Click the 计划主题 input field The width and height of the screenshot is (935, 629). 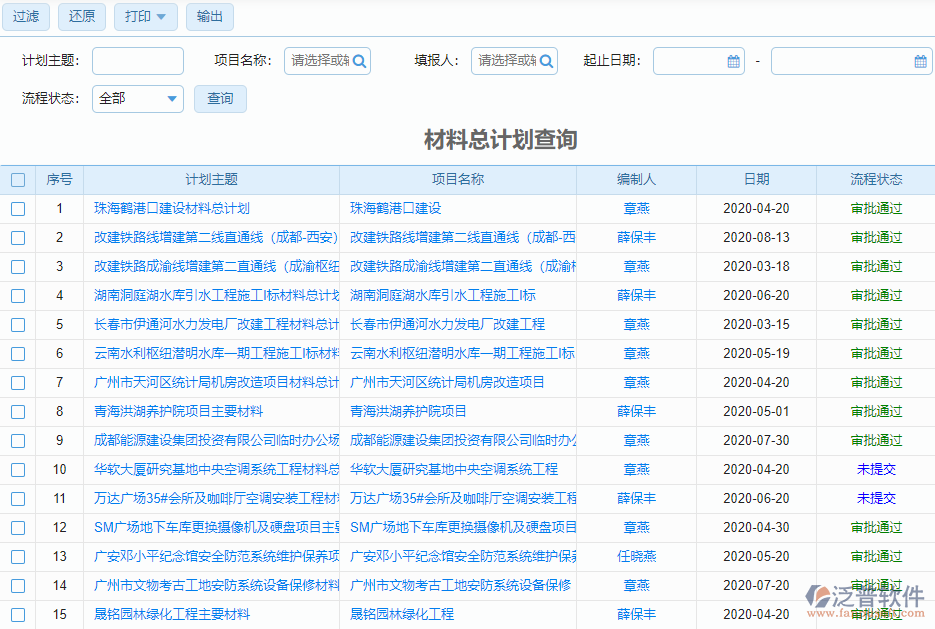(137, 60)
